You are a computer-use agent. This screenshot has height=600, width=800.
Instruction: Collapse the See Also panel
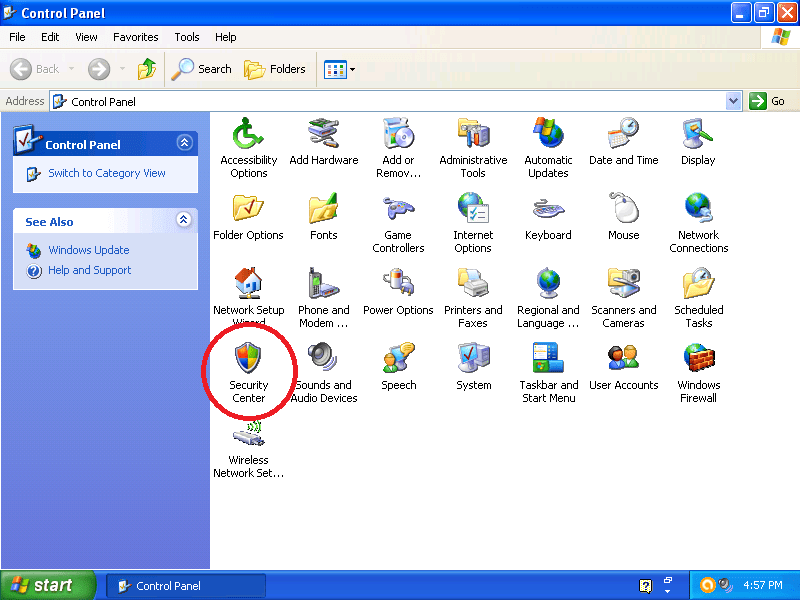pos(184,221)
